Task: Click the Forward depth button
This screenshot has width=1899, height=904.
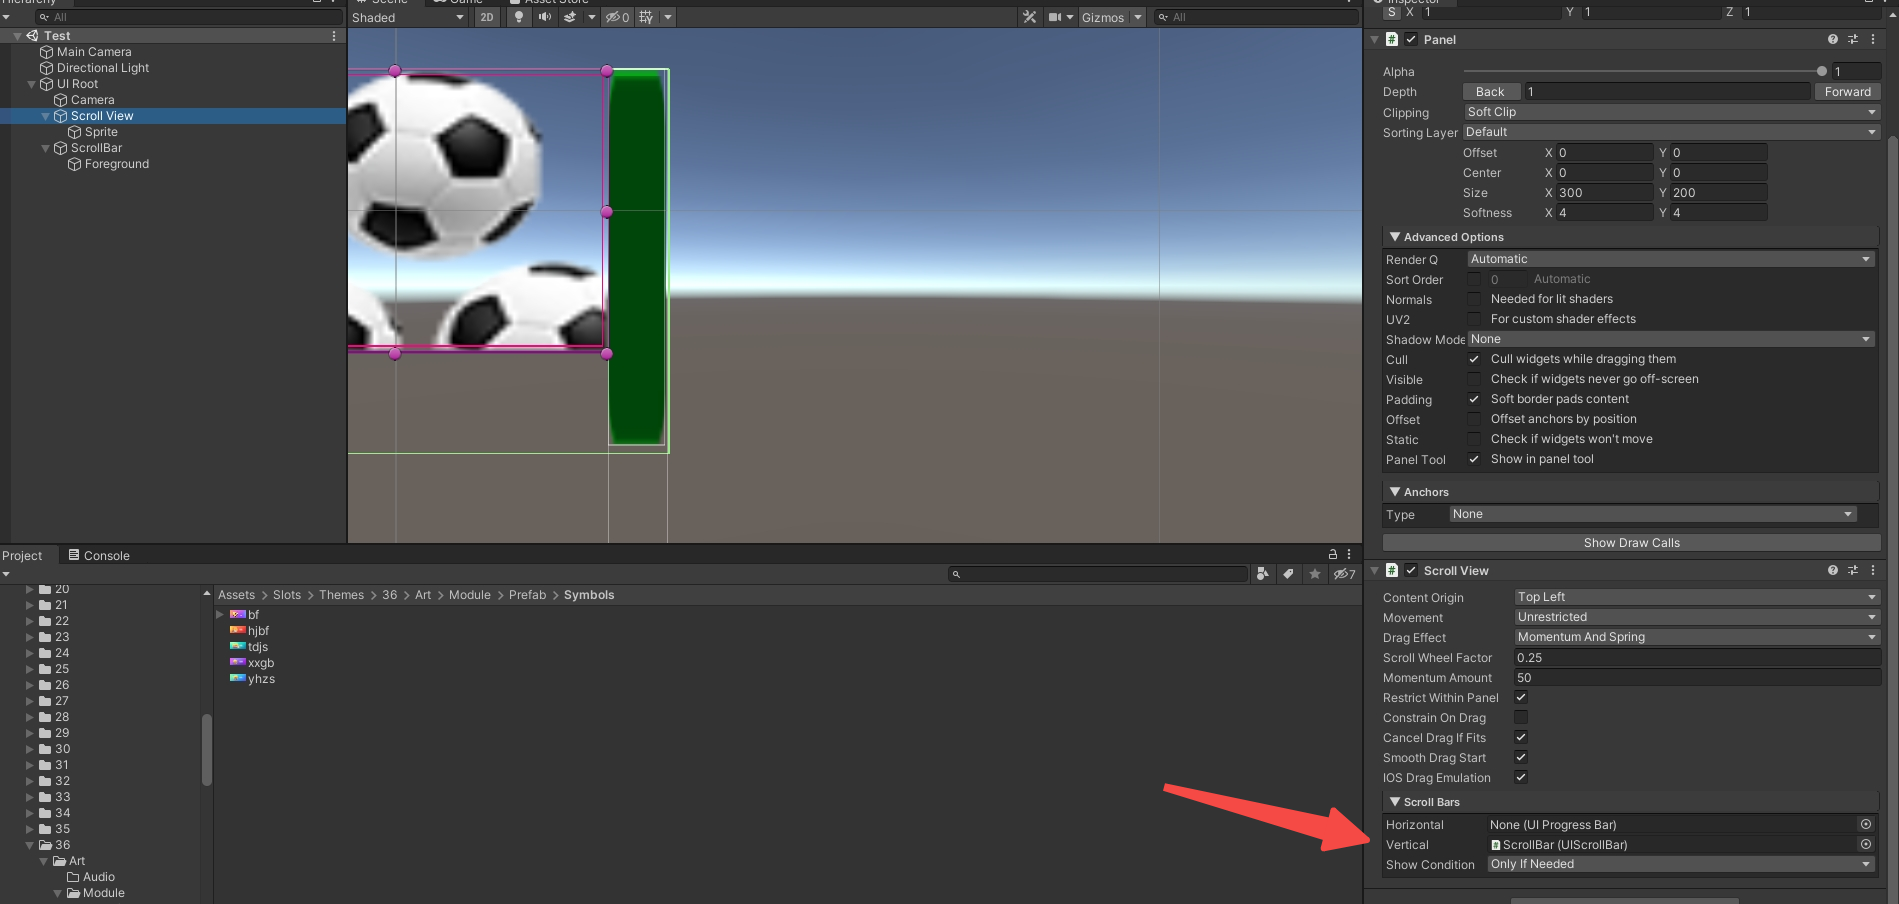Action: pos(1847,91)
